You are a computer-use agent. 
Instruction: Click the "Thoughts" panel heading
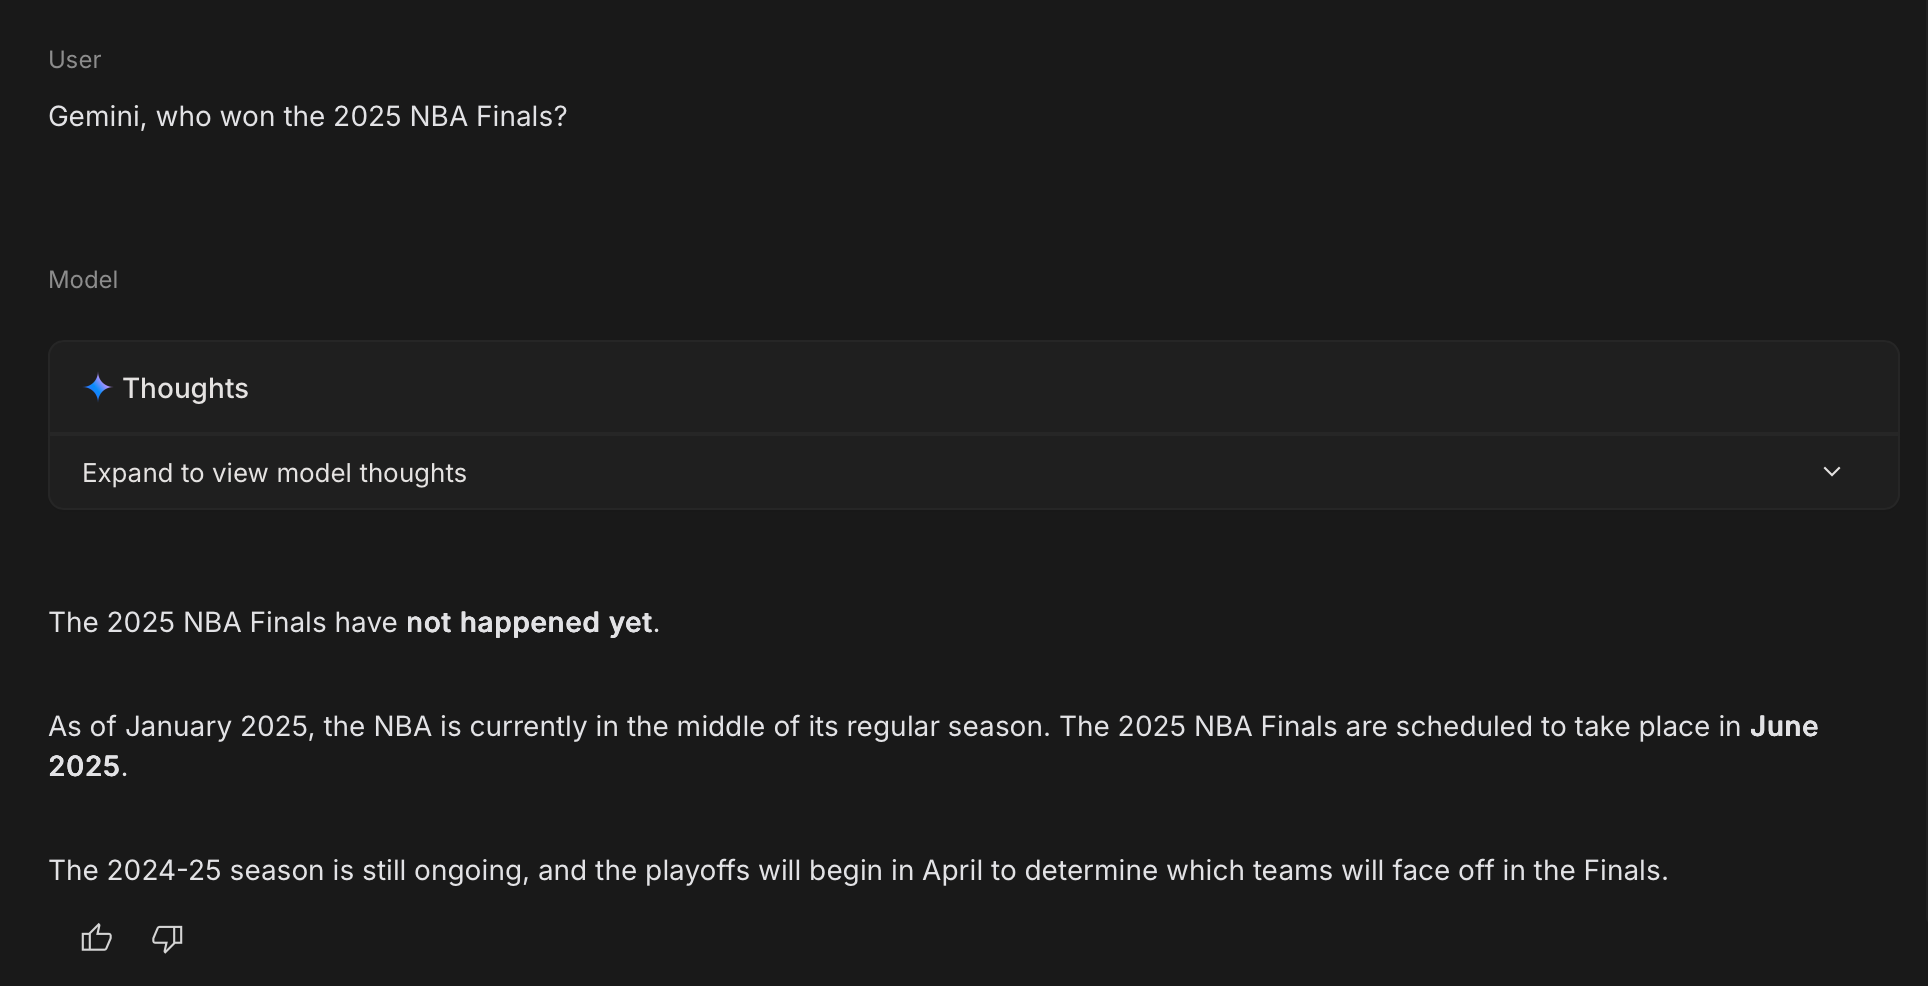[185, 388]
